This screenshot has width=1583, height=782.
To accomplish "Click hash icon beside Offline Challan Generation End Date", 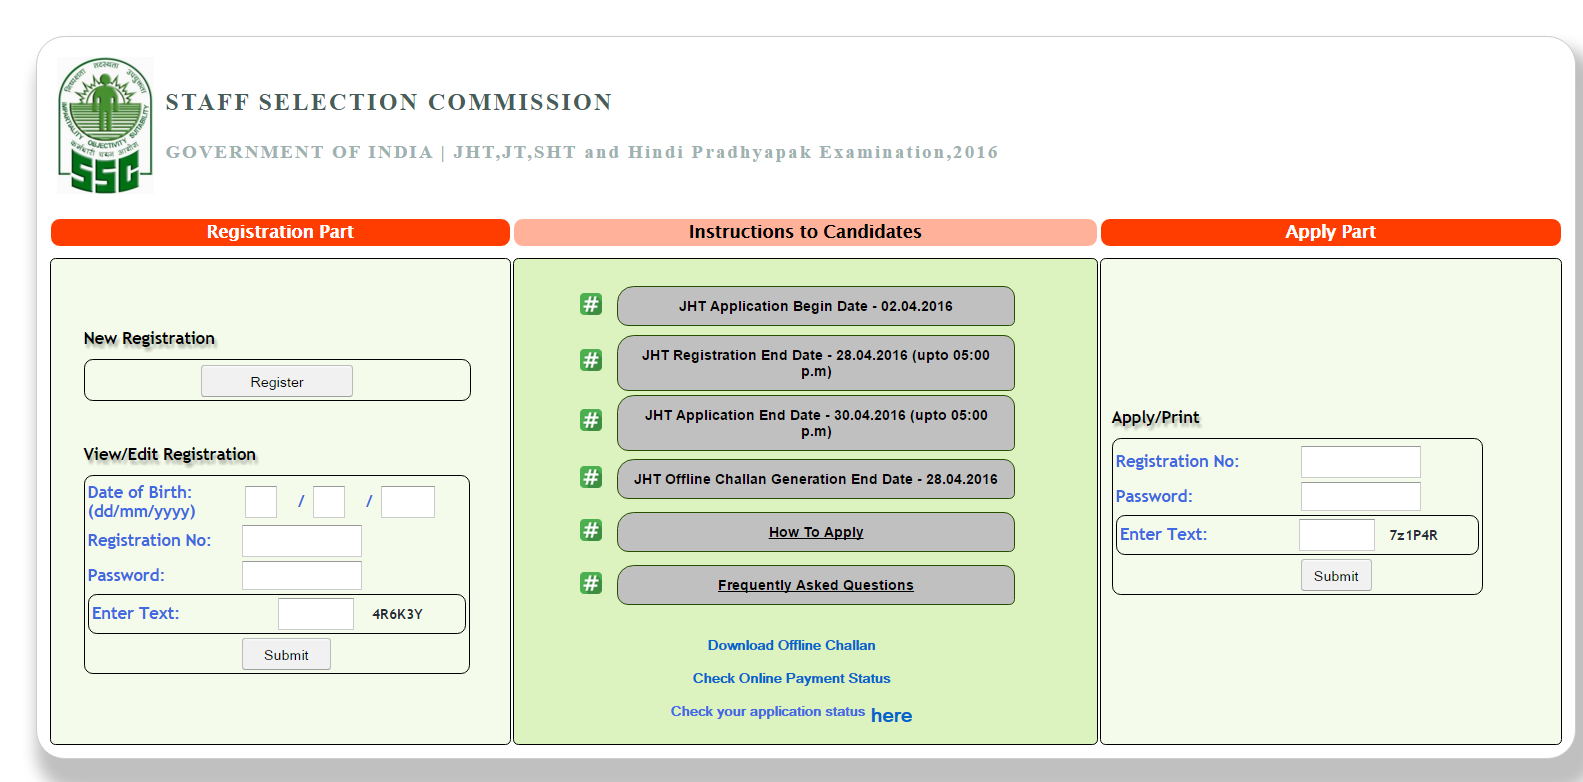I will click(591, 477).
